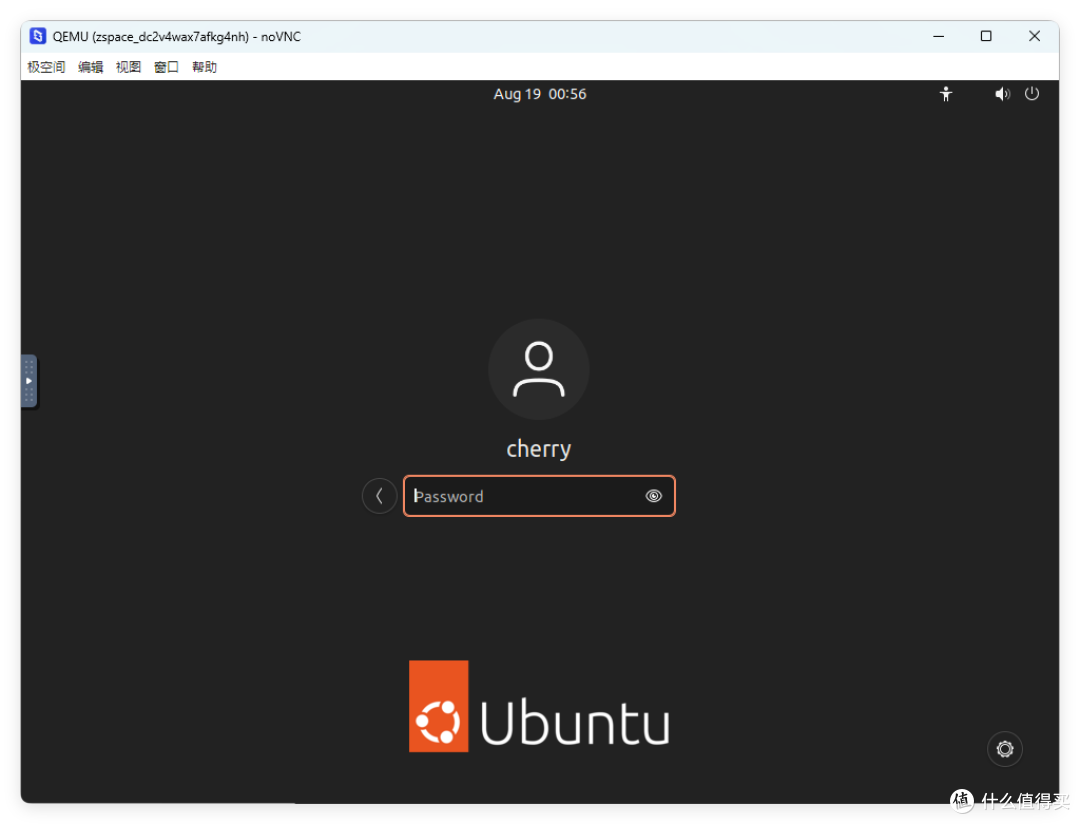This screenshot has height=824, width=1080.
Task: Open the accessibility menu icon
Action: tap(946, 93)
